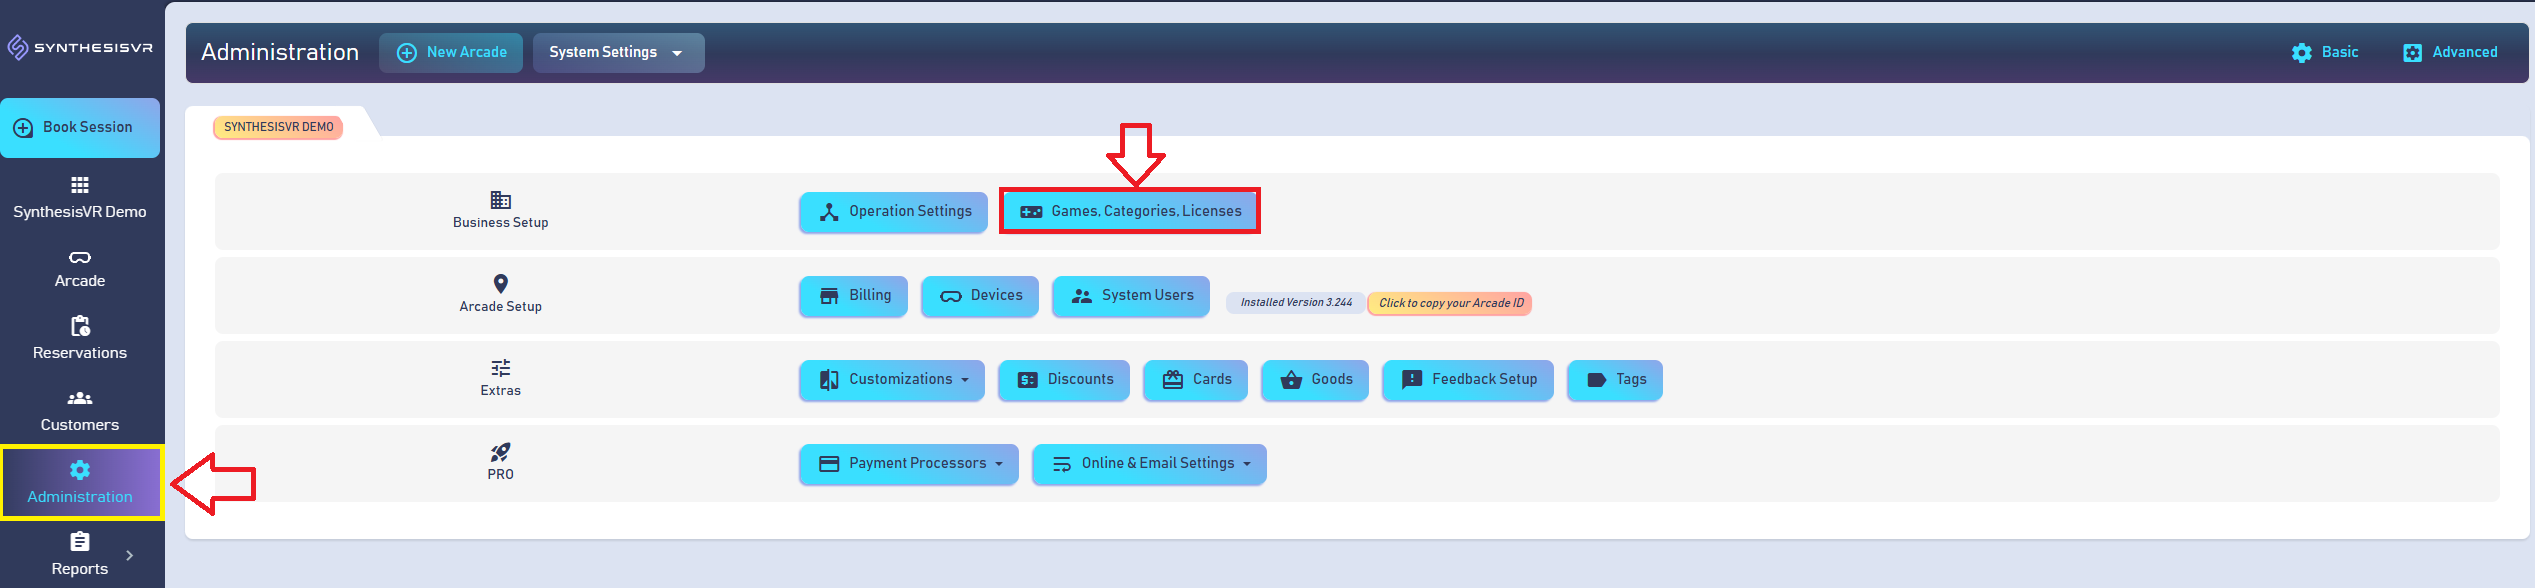The width and height of the screenshot is (2535, 588).
Task: Open the Tags page
Action: (1615, 379)
